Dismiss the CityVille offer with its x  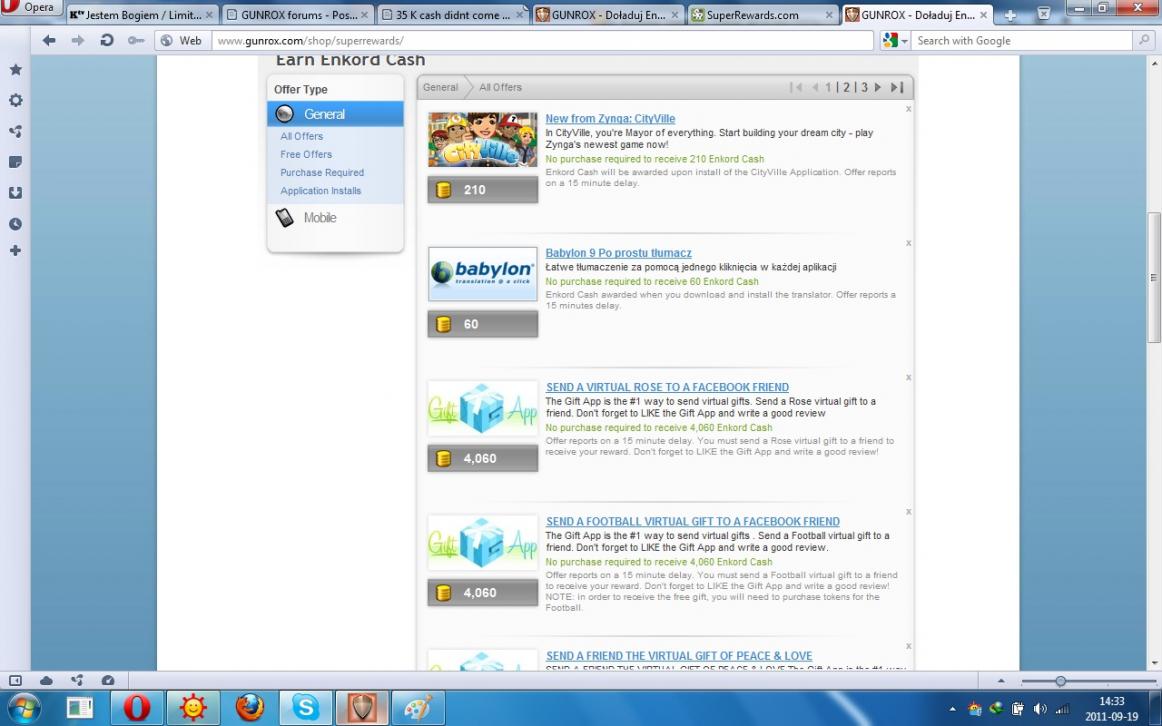pyautogui.click(x=908, y=108)
